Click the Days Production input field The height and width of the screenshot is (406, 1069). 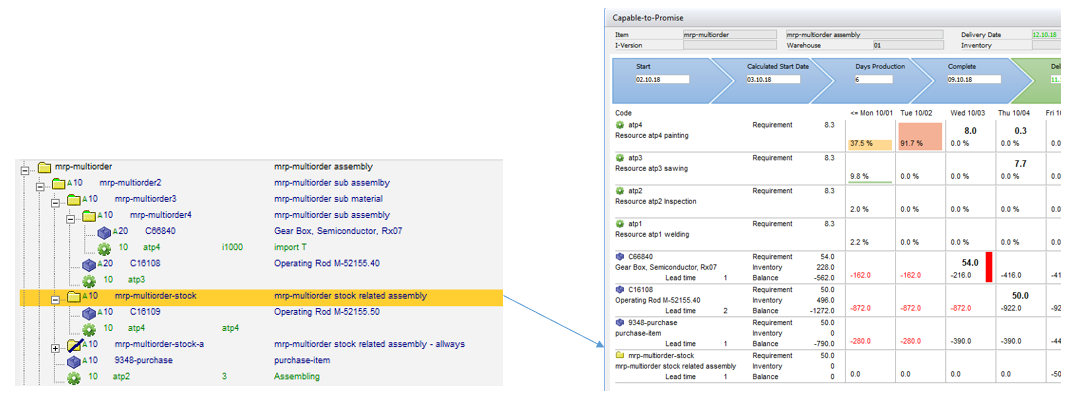(x=880, y=79)
